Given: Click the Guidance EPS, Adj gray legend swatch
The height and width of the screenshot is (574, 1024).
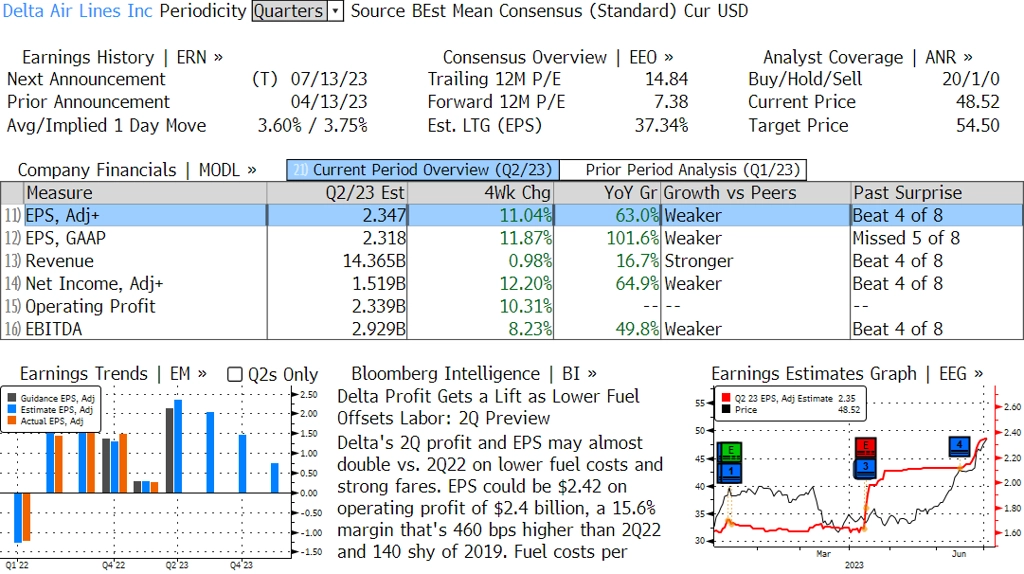Looking at the screenshot, I should [12, 398].
